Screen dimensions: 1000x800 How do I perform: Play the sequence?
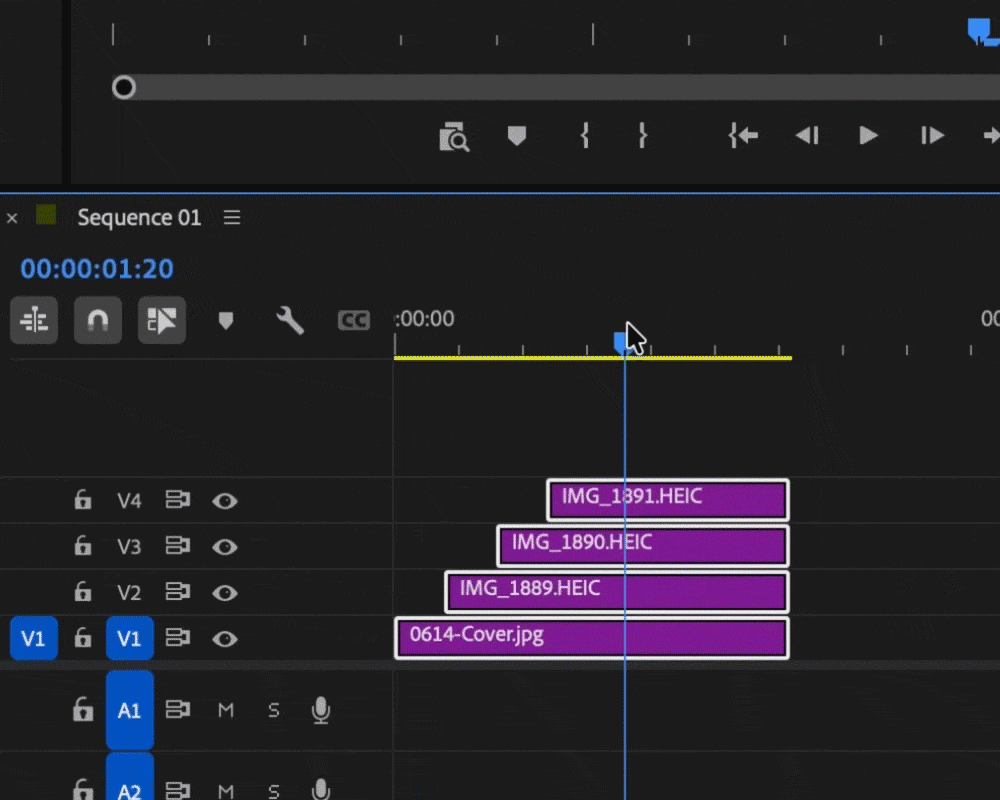pyautogui.click(x=868, y=135)
